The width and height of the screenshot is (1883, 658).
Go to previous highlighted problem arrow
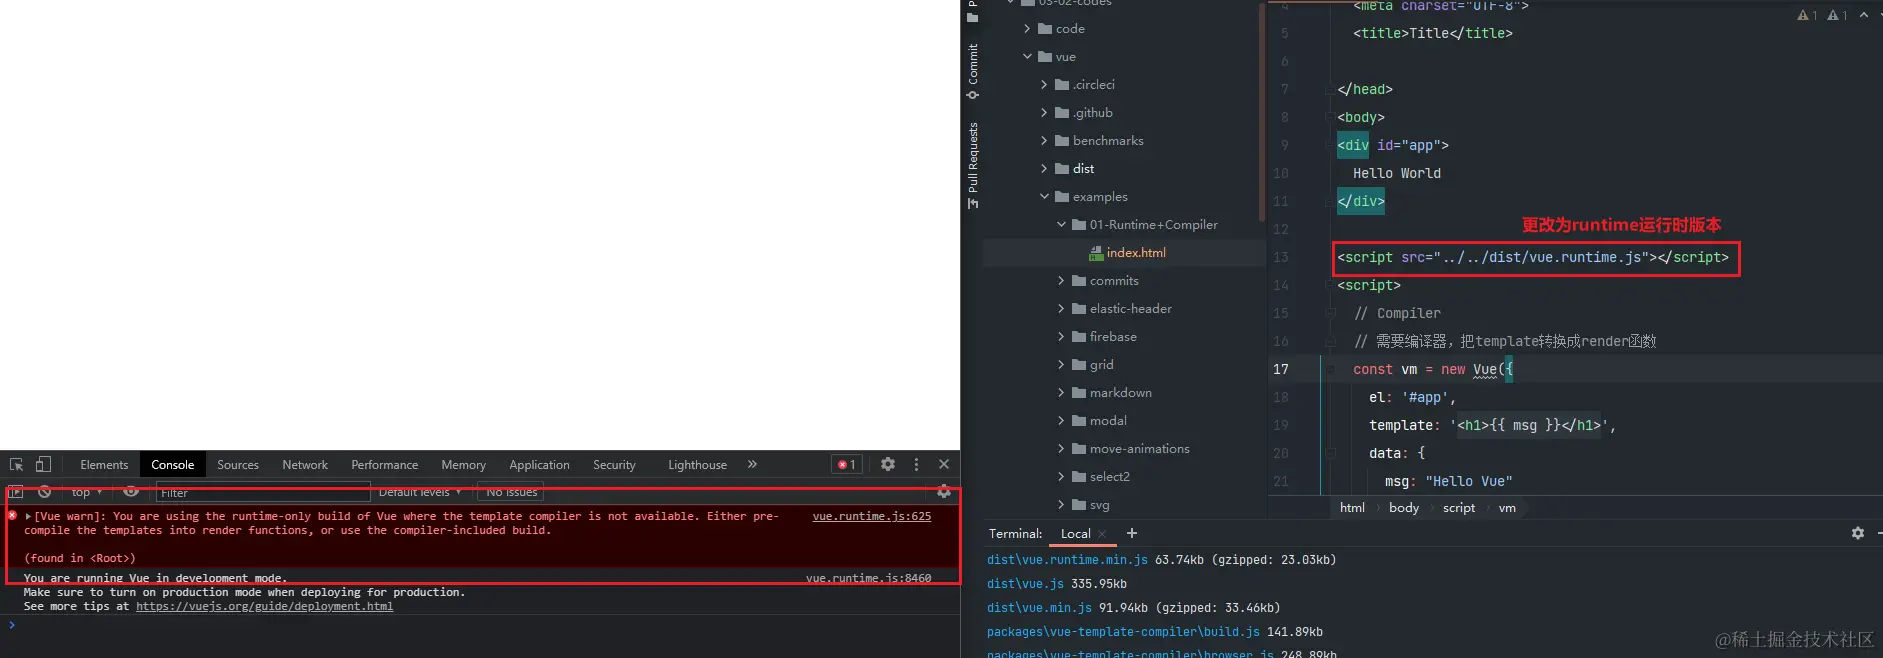click(x=1863, y=15)
